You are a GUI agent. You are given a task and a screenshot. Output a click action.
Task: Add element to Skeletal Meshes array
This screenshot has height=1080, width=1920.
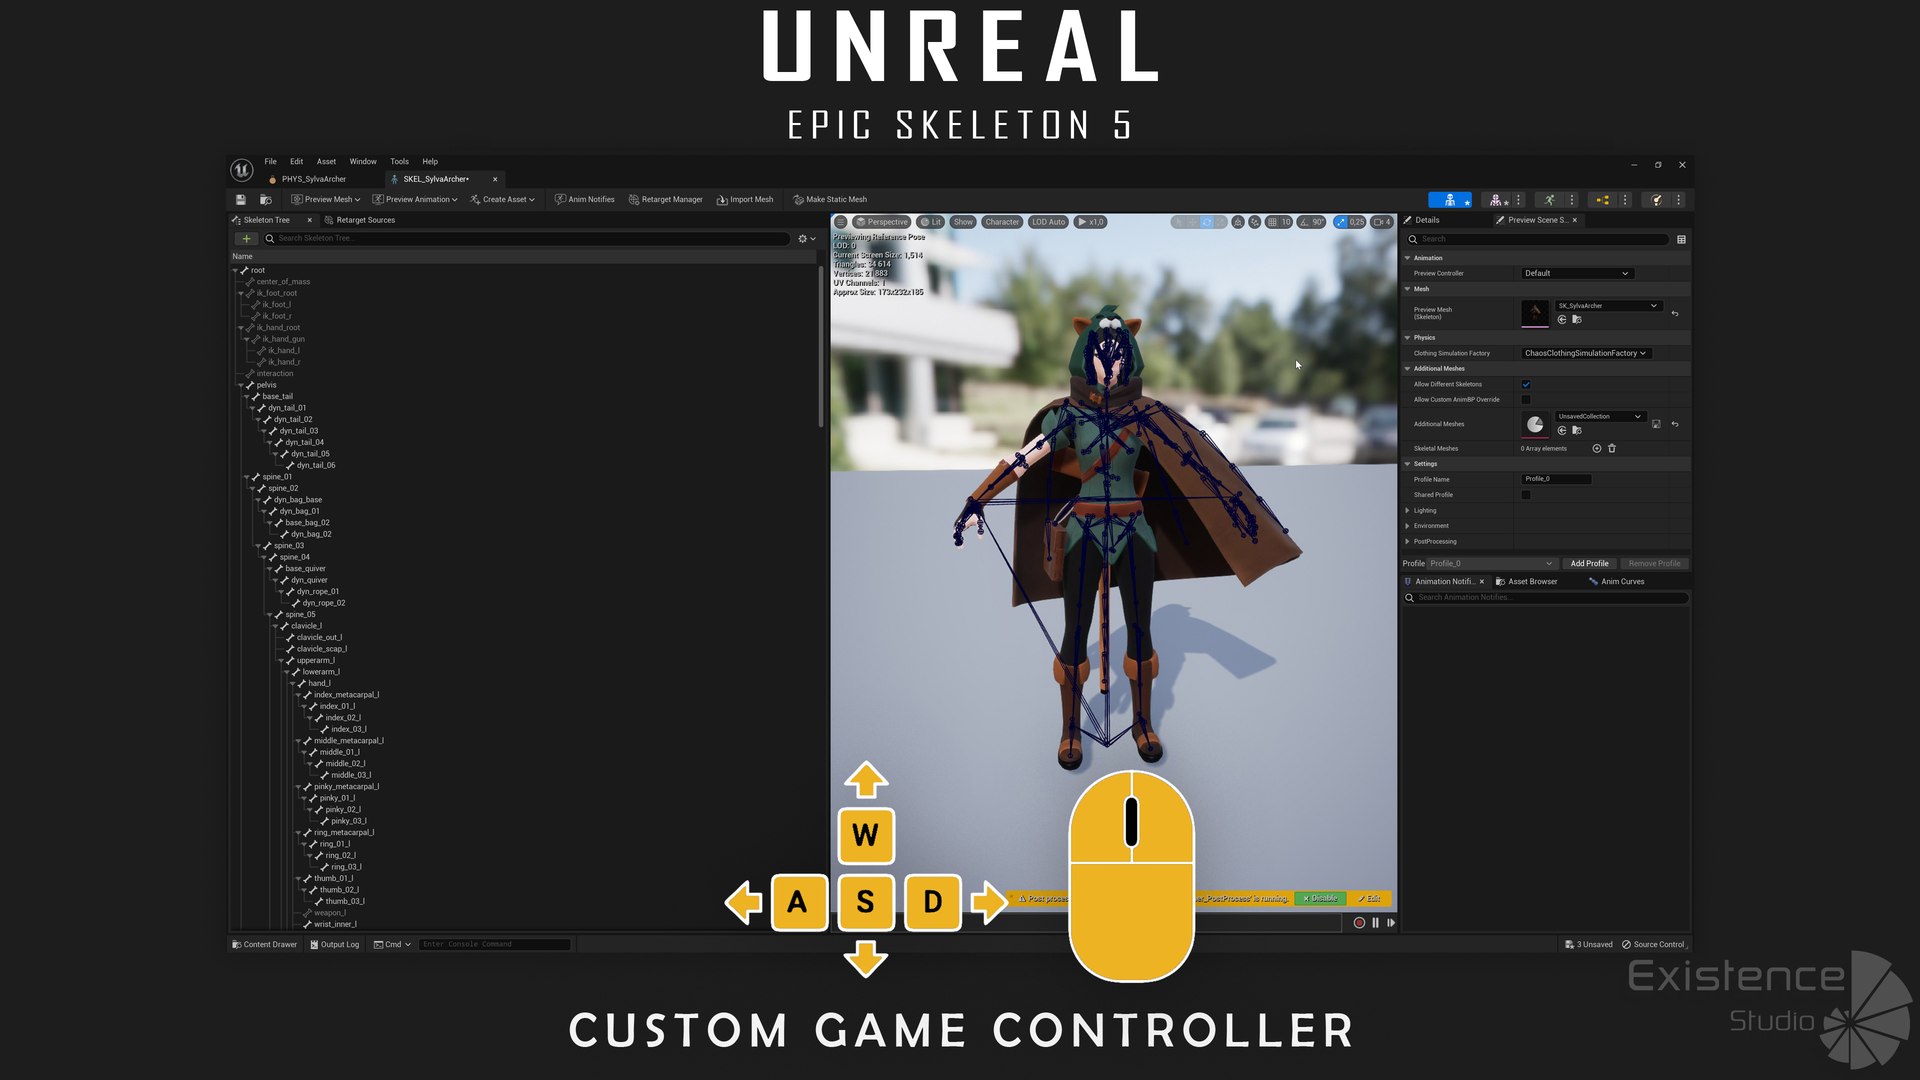point(1597,449)
